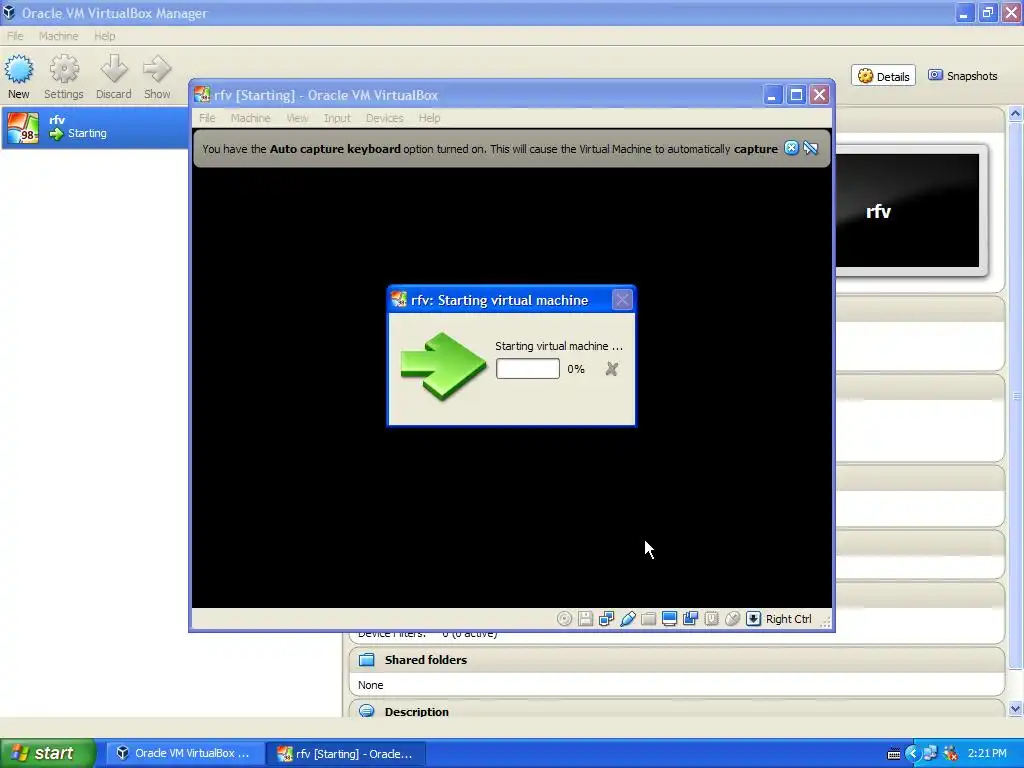Image resolution: width=1024 pixels, height=768 pixels.
Task: Click the scroll up arrow in details pane
Action: click(1015, 114)
